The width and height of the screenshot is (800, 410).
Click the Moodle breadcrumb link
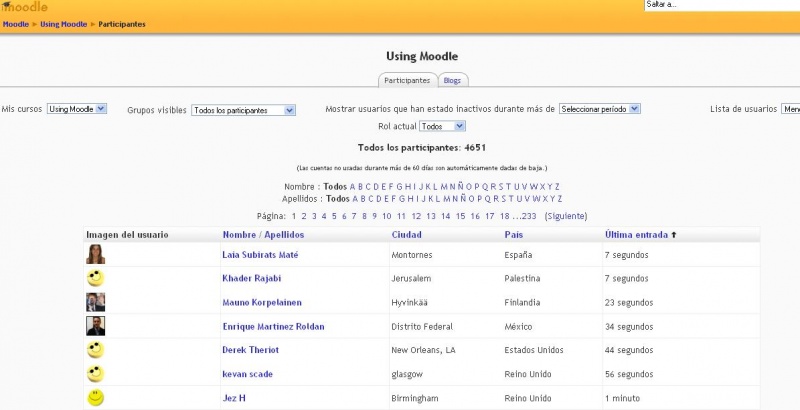click(16, 24)
